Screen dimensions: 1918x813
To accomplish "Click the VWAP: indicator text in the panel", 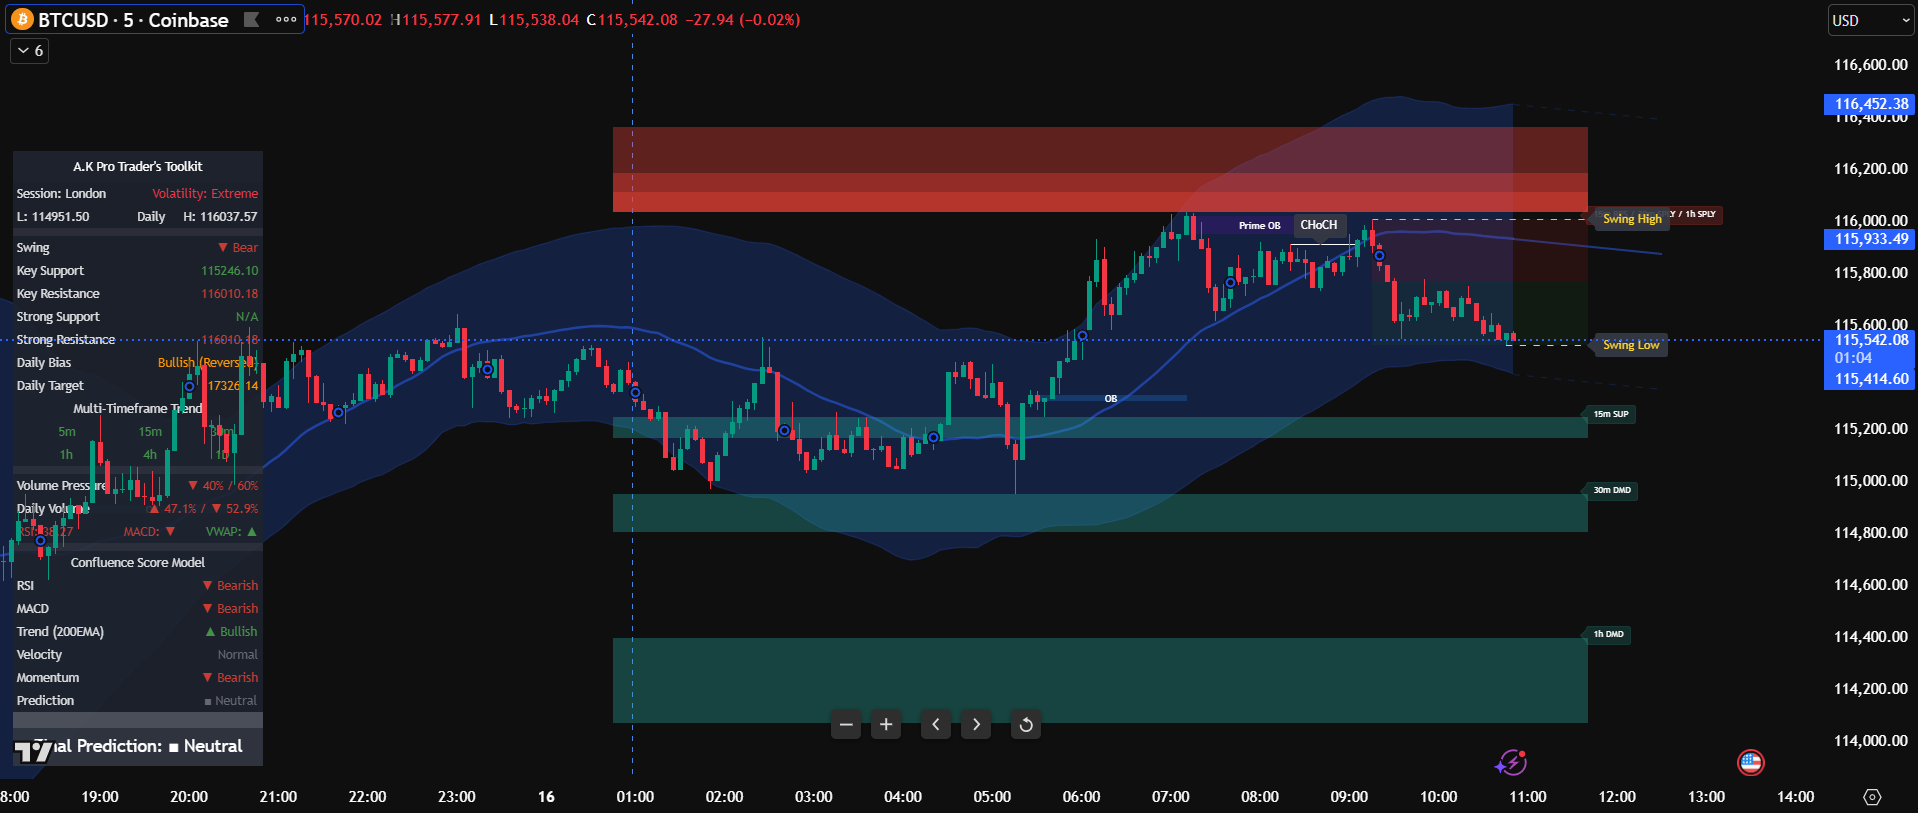I will click(x=231, y=532).
